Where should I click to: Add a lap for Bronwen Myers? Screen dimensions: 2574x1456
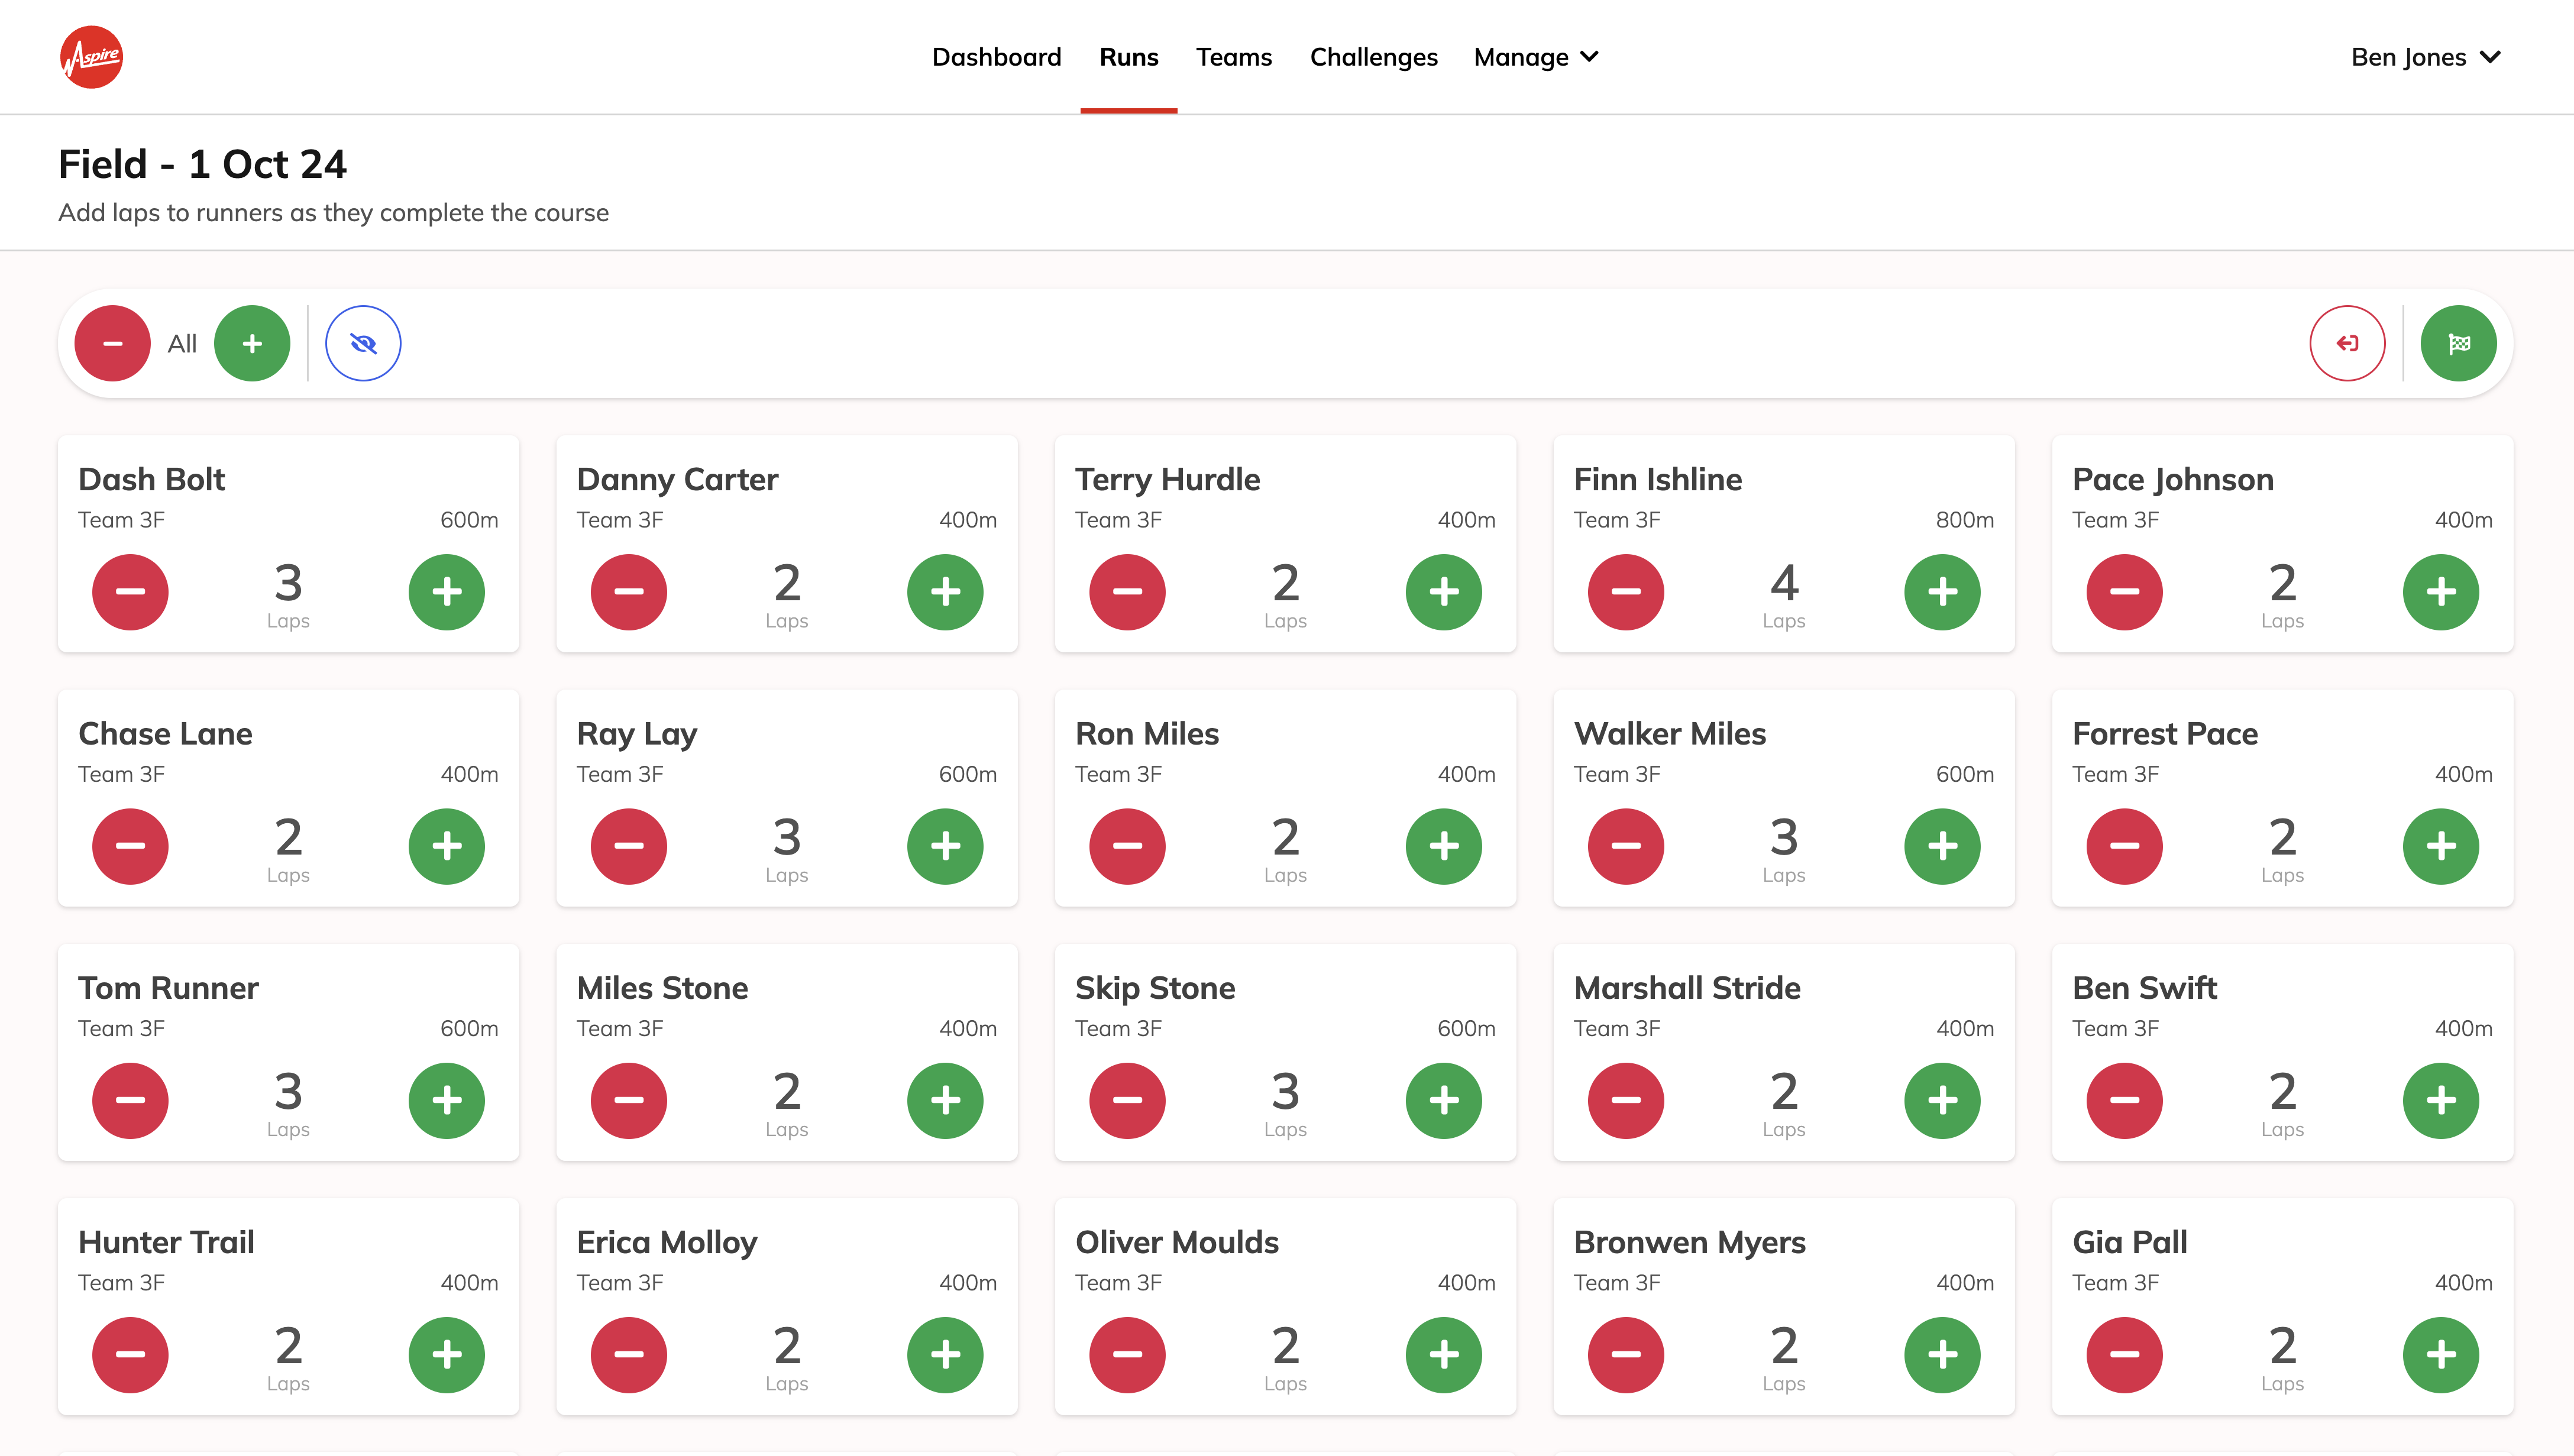1942,1355
